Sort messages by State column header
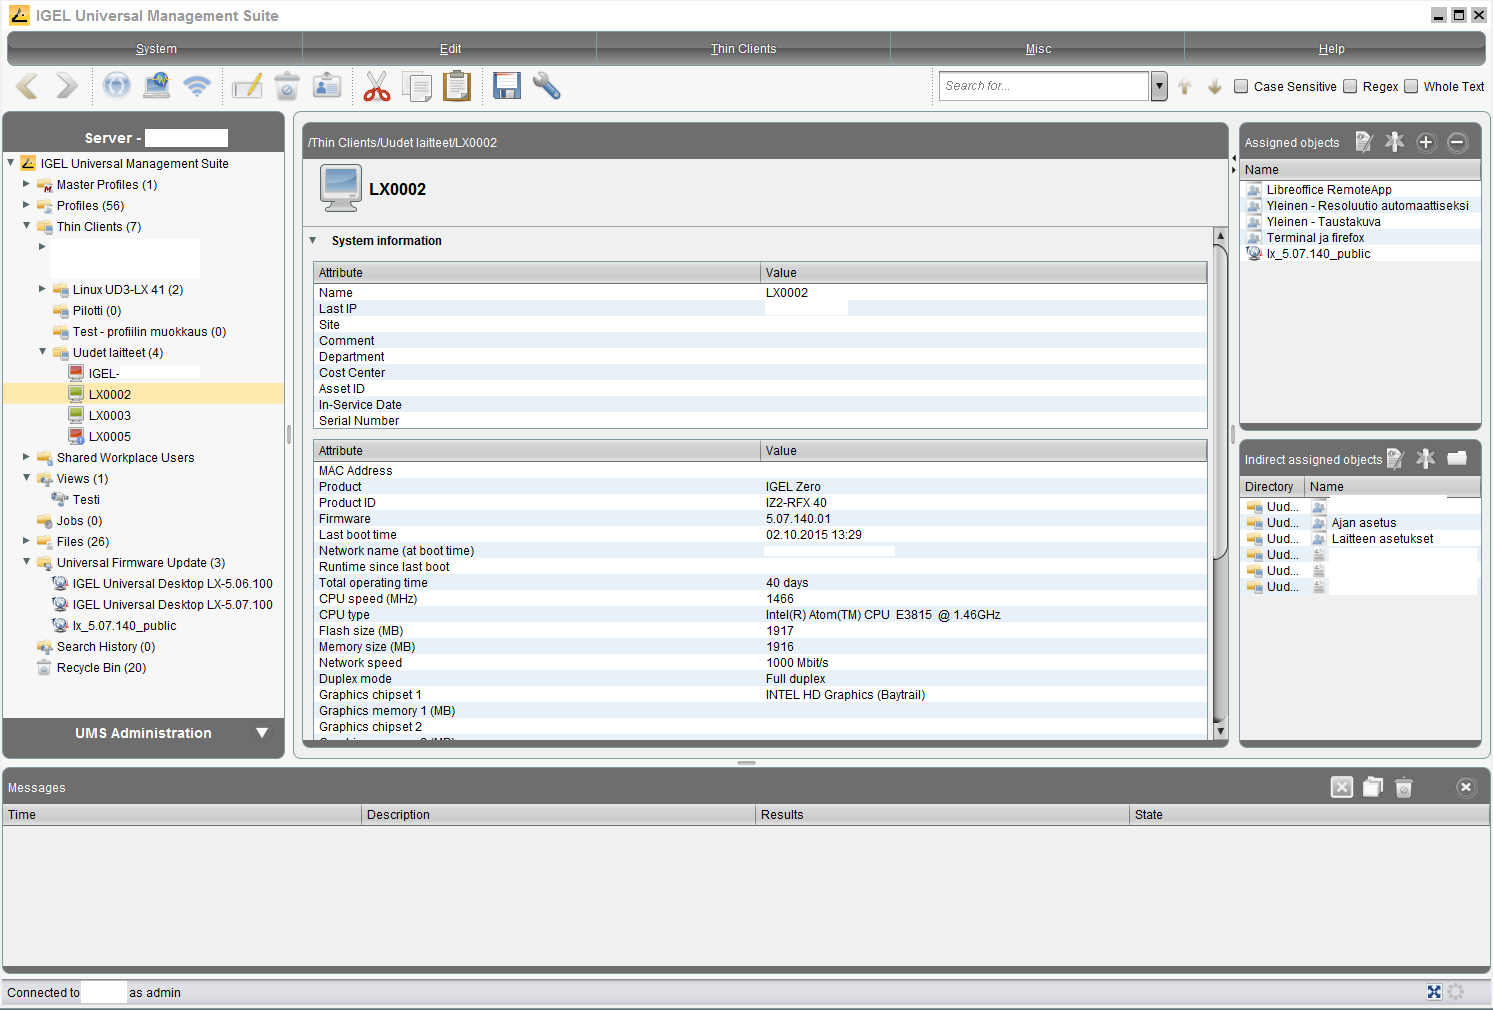Image resolution: width=1493 pixels, height=1010 pixels. 1309,814
